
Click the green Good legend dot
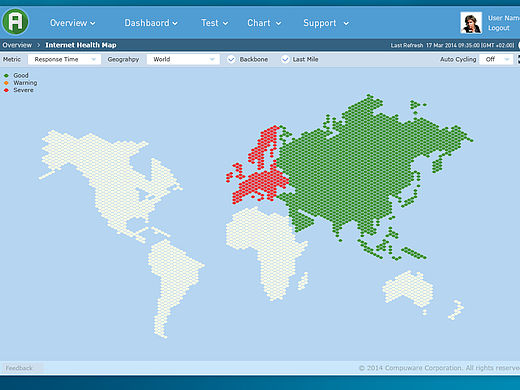coord(6,76)
